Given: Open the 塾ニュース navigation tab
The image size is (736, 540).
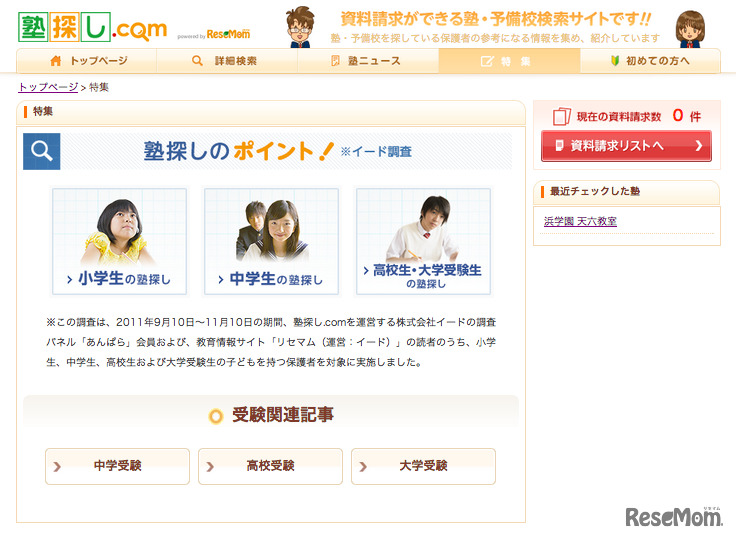Looking at the screenshot, I should tap(368, 61).
